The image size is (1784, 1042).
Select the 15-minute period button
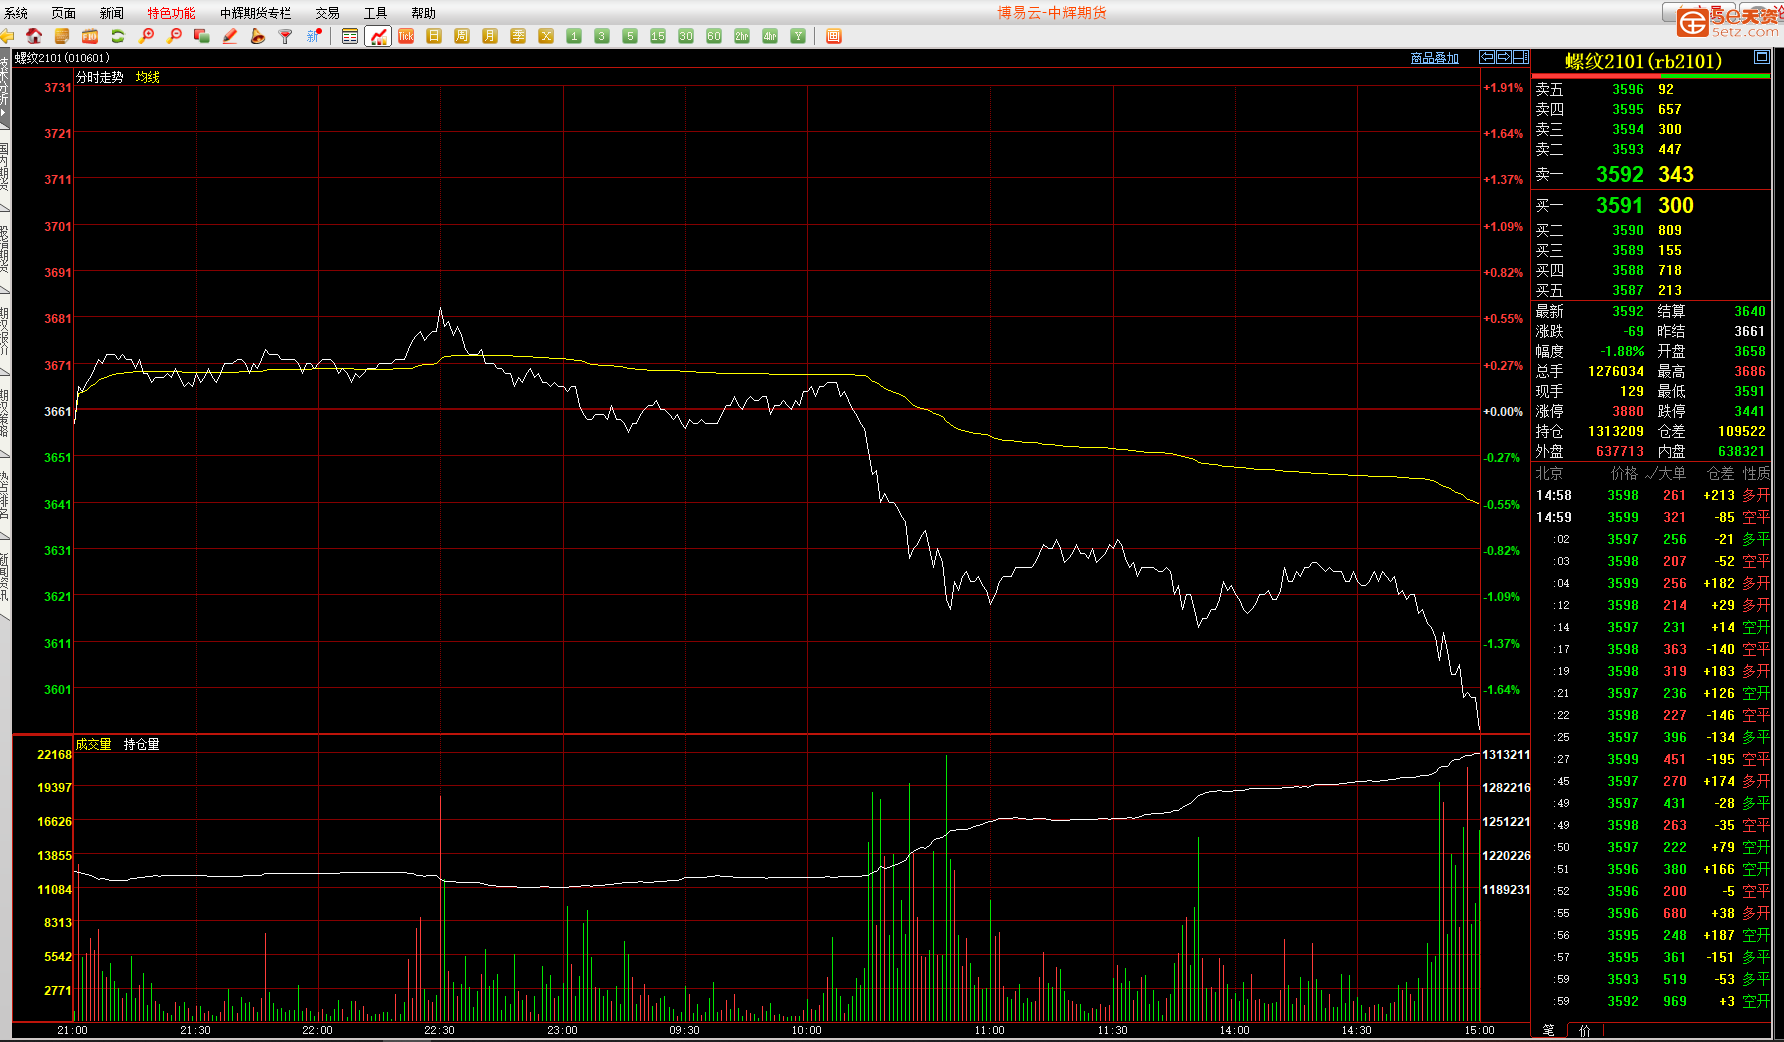click(658, 36)
